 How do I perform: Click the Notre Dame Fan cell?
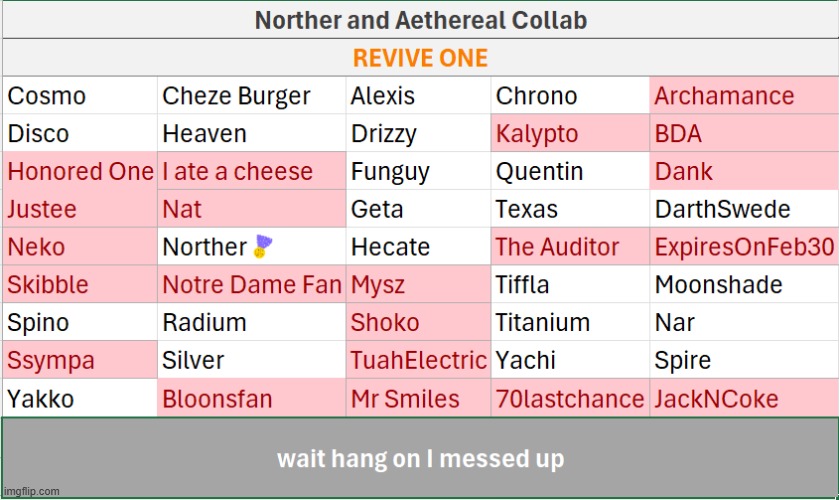[251, 284]
